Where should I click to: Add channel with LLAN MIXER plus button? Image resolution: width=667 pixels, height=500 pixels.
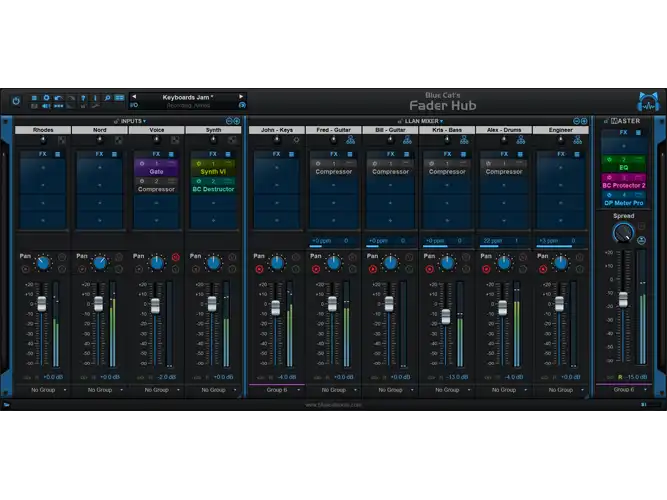[x=584, y=121]
